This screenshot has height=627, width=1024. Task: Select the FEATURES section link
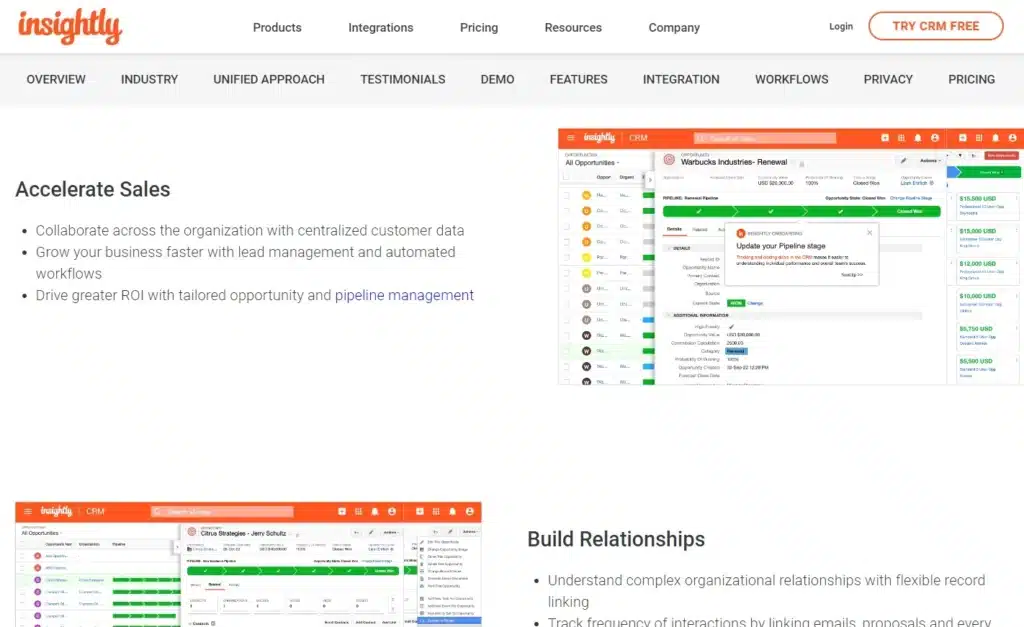(x=579, y=79)
